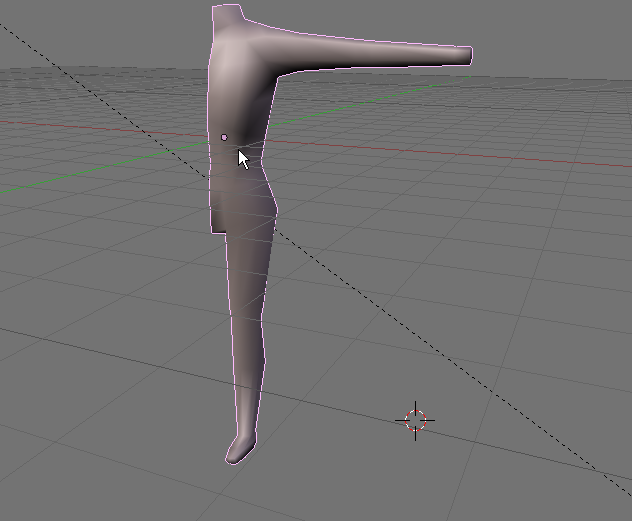Image resolution: width=632 pixels, height=521 pixels.
Task: Click the hand end of the outstretched arm
Action: point(464,56)
